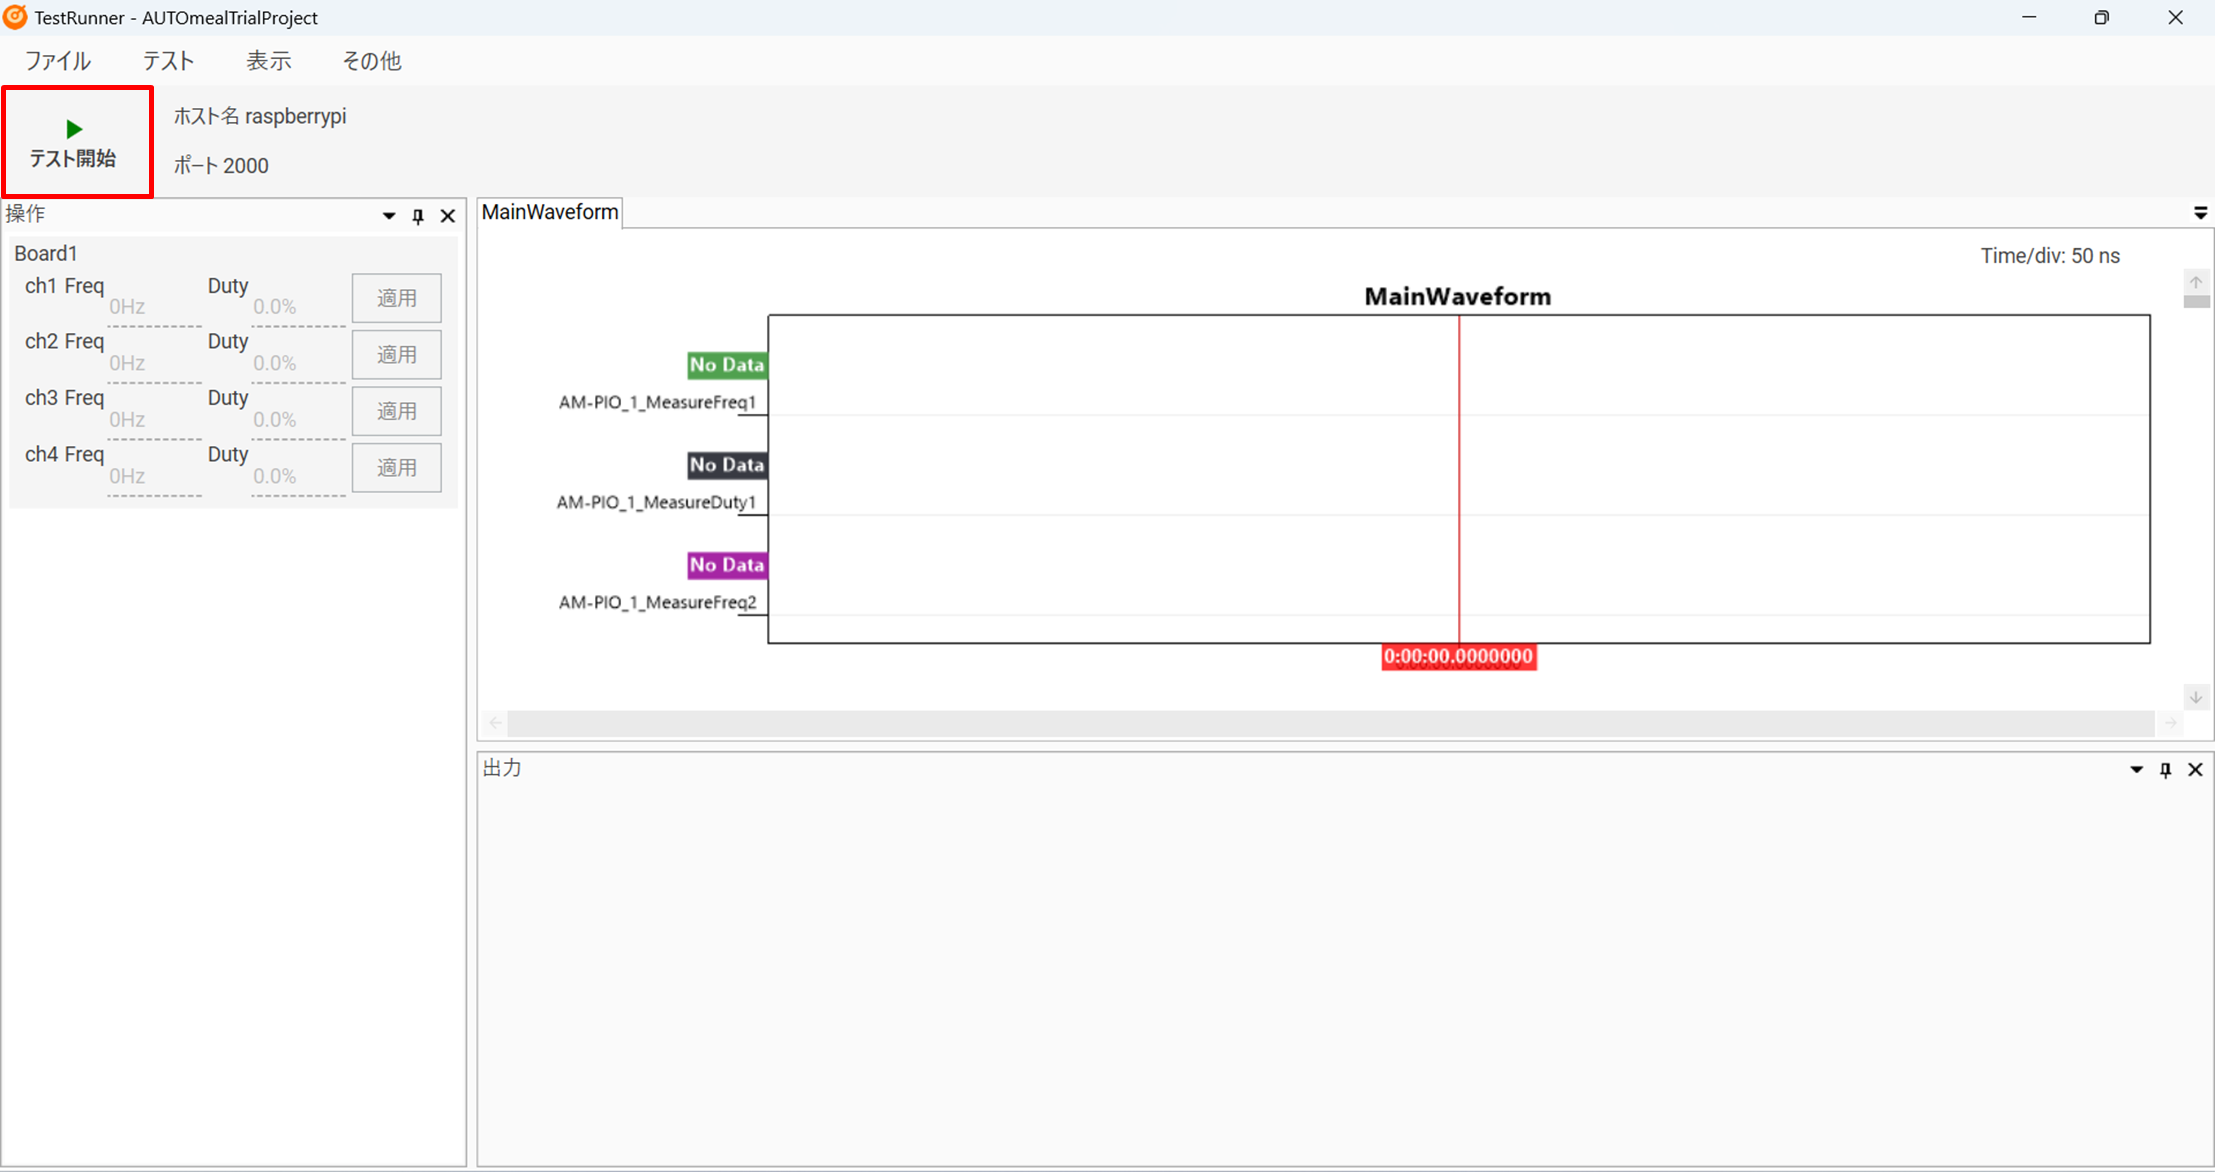Select the MainWaveform tab
The height and width of the screenshot is (1172, 2215).
(550, 212)
